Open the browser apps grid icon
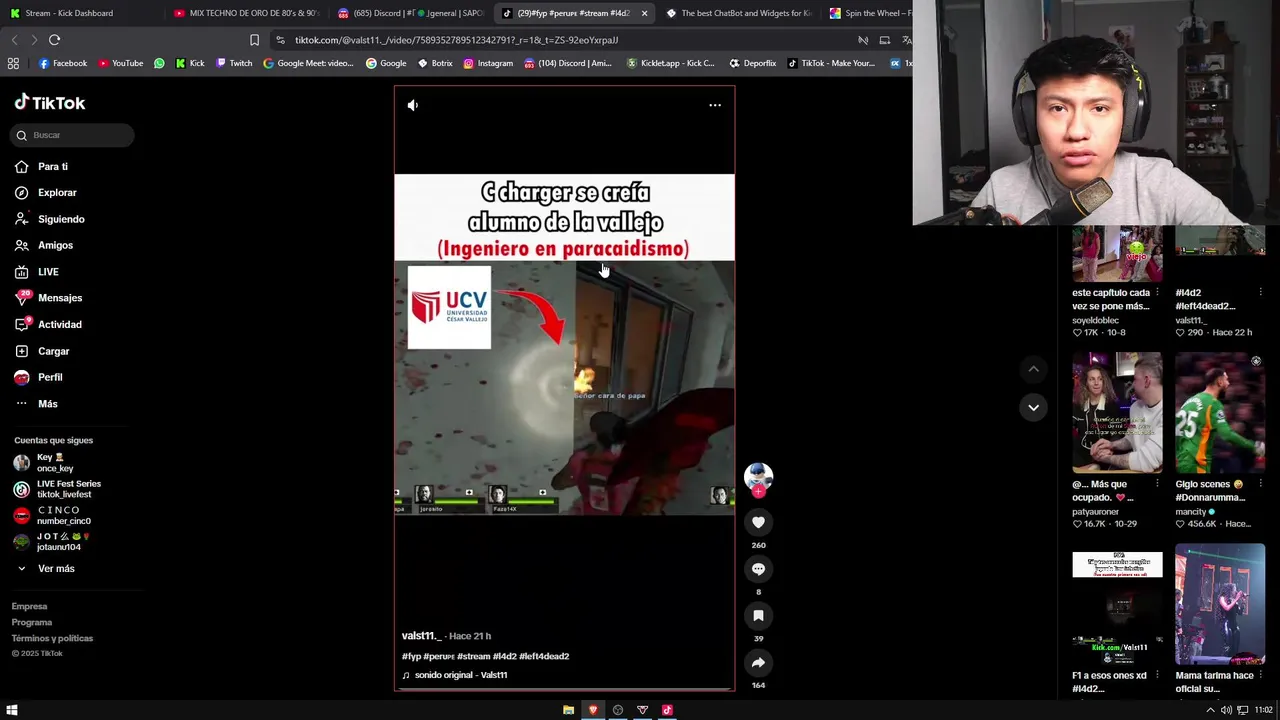1280x720 pixels. click(x=13, y=63)
